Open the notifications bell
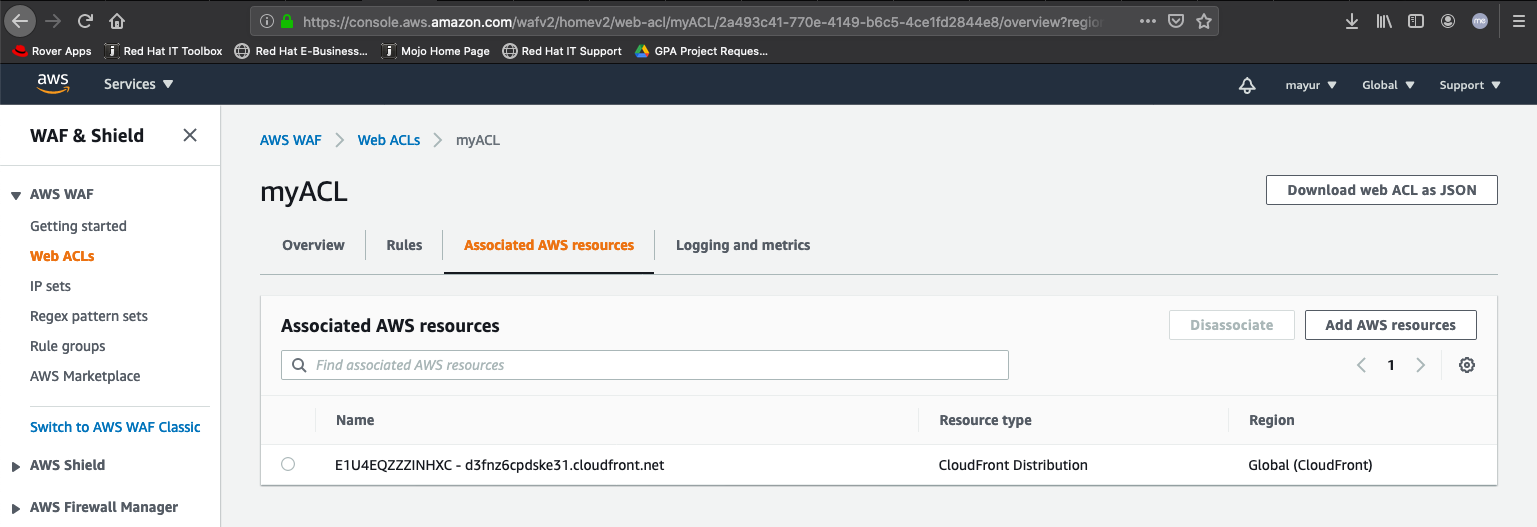1537x527 pixels. click(1247, 86)
